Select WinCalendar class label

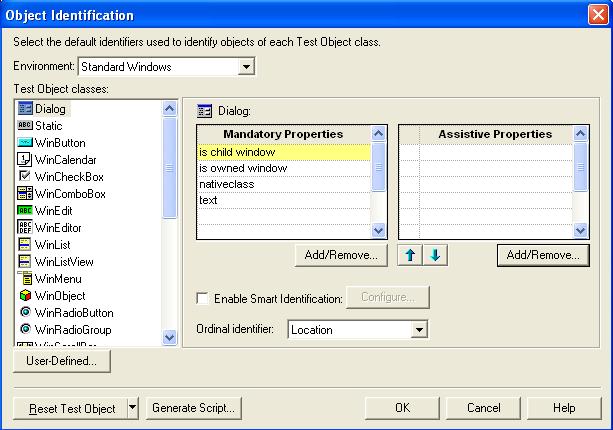[x=66, y=160]
